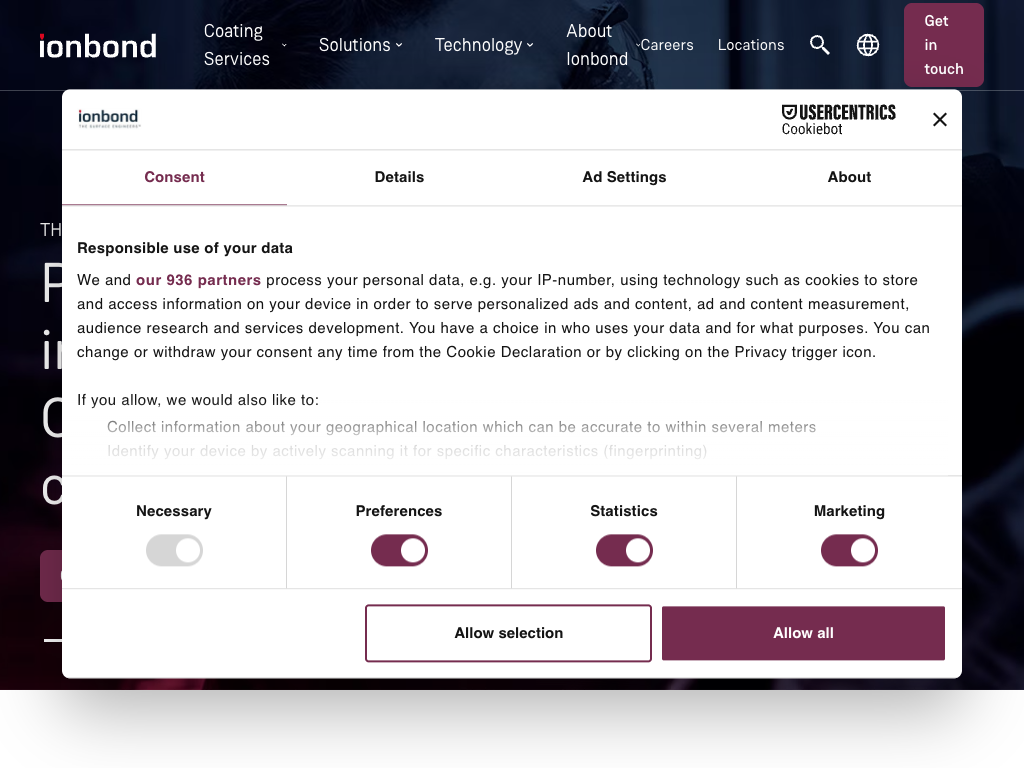Click the search magnifier icon

[820, 45]
